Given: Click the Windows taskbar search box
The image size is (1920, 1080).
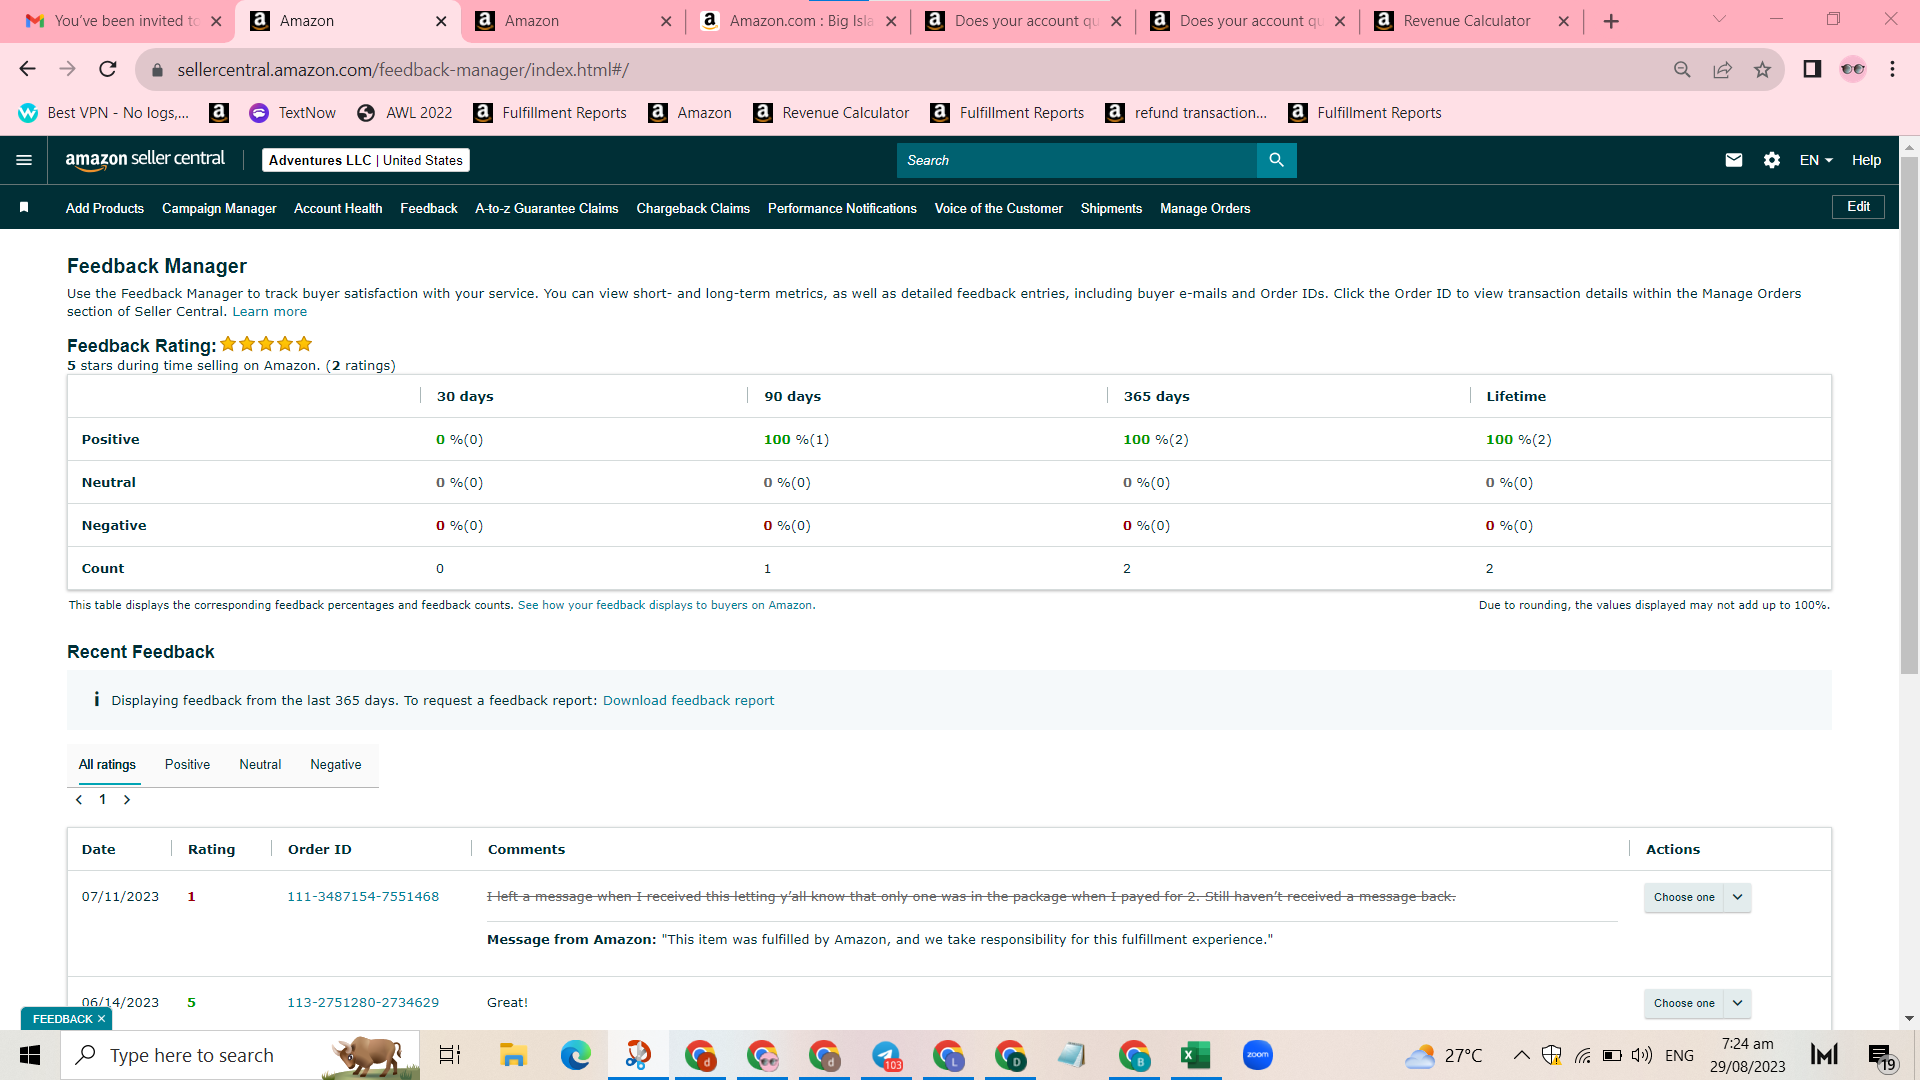Looking at the screenshot, I should coord(240,1055).
